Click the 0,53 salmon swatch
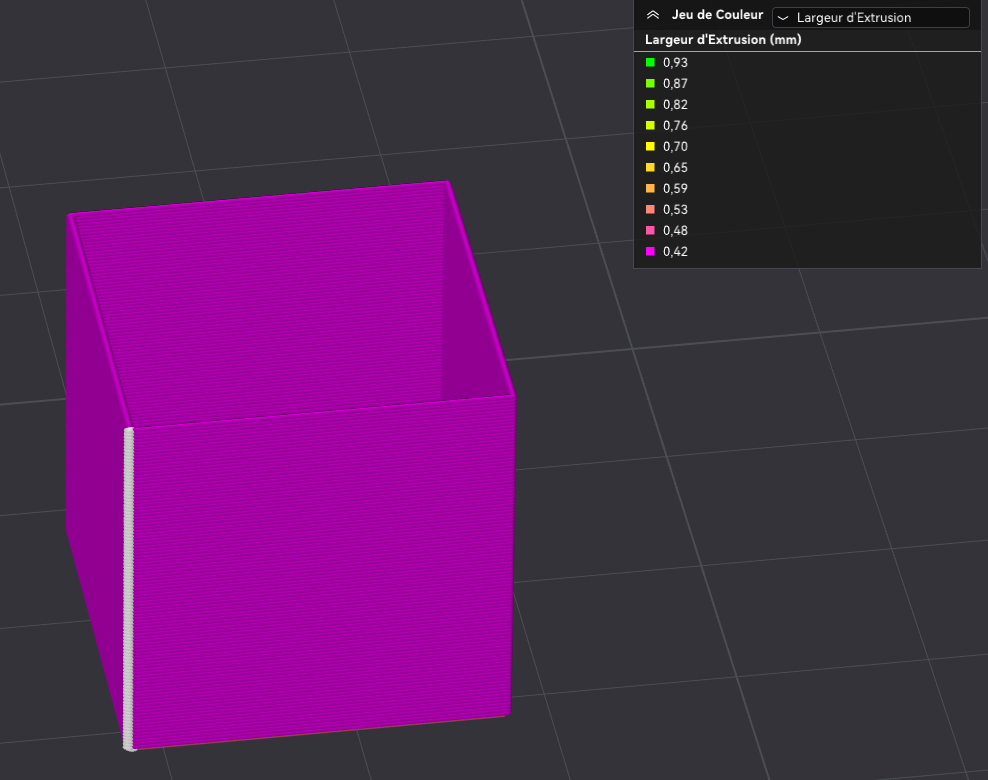 (650, 209)
